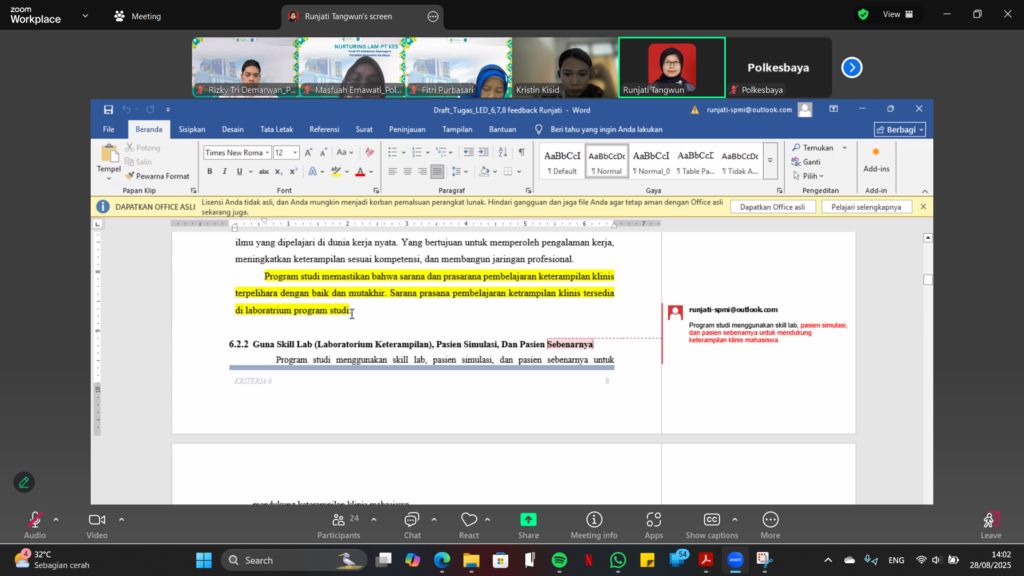The image size is (1024, 576).
Task: Open Zoom Apps icon
Action: [x=654, y=526]
